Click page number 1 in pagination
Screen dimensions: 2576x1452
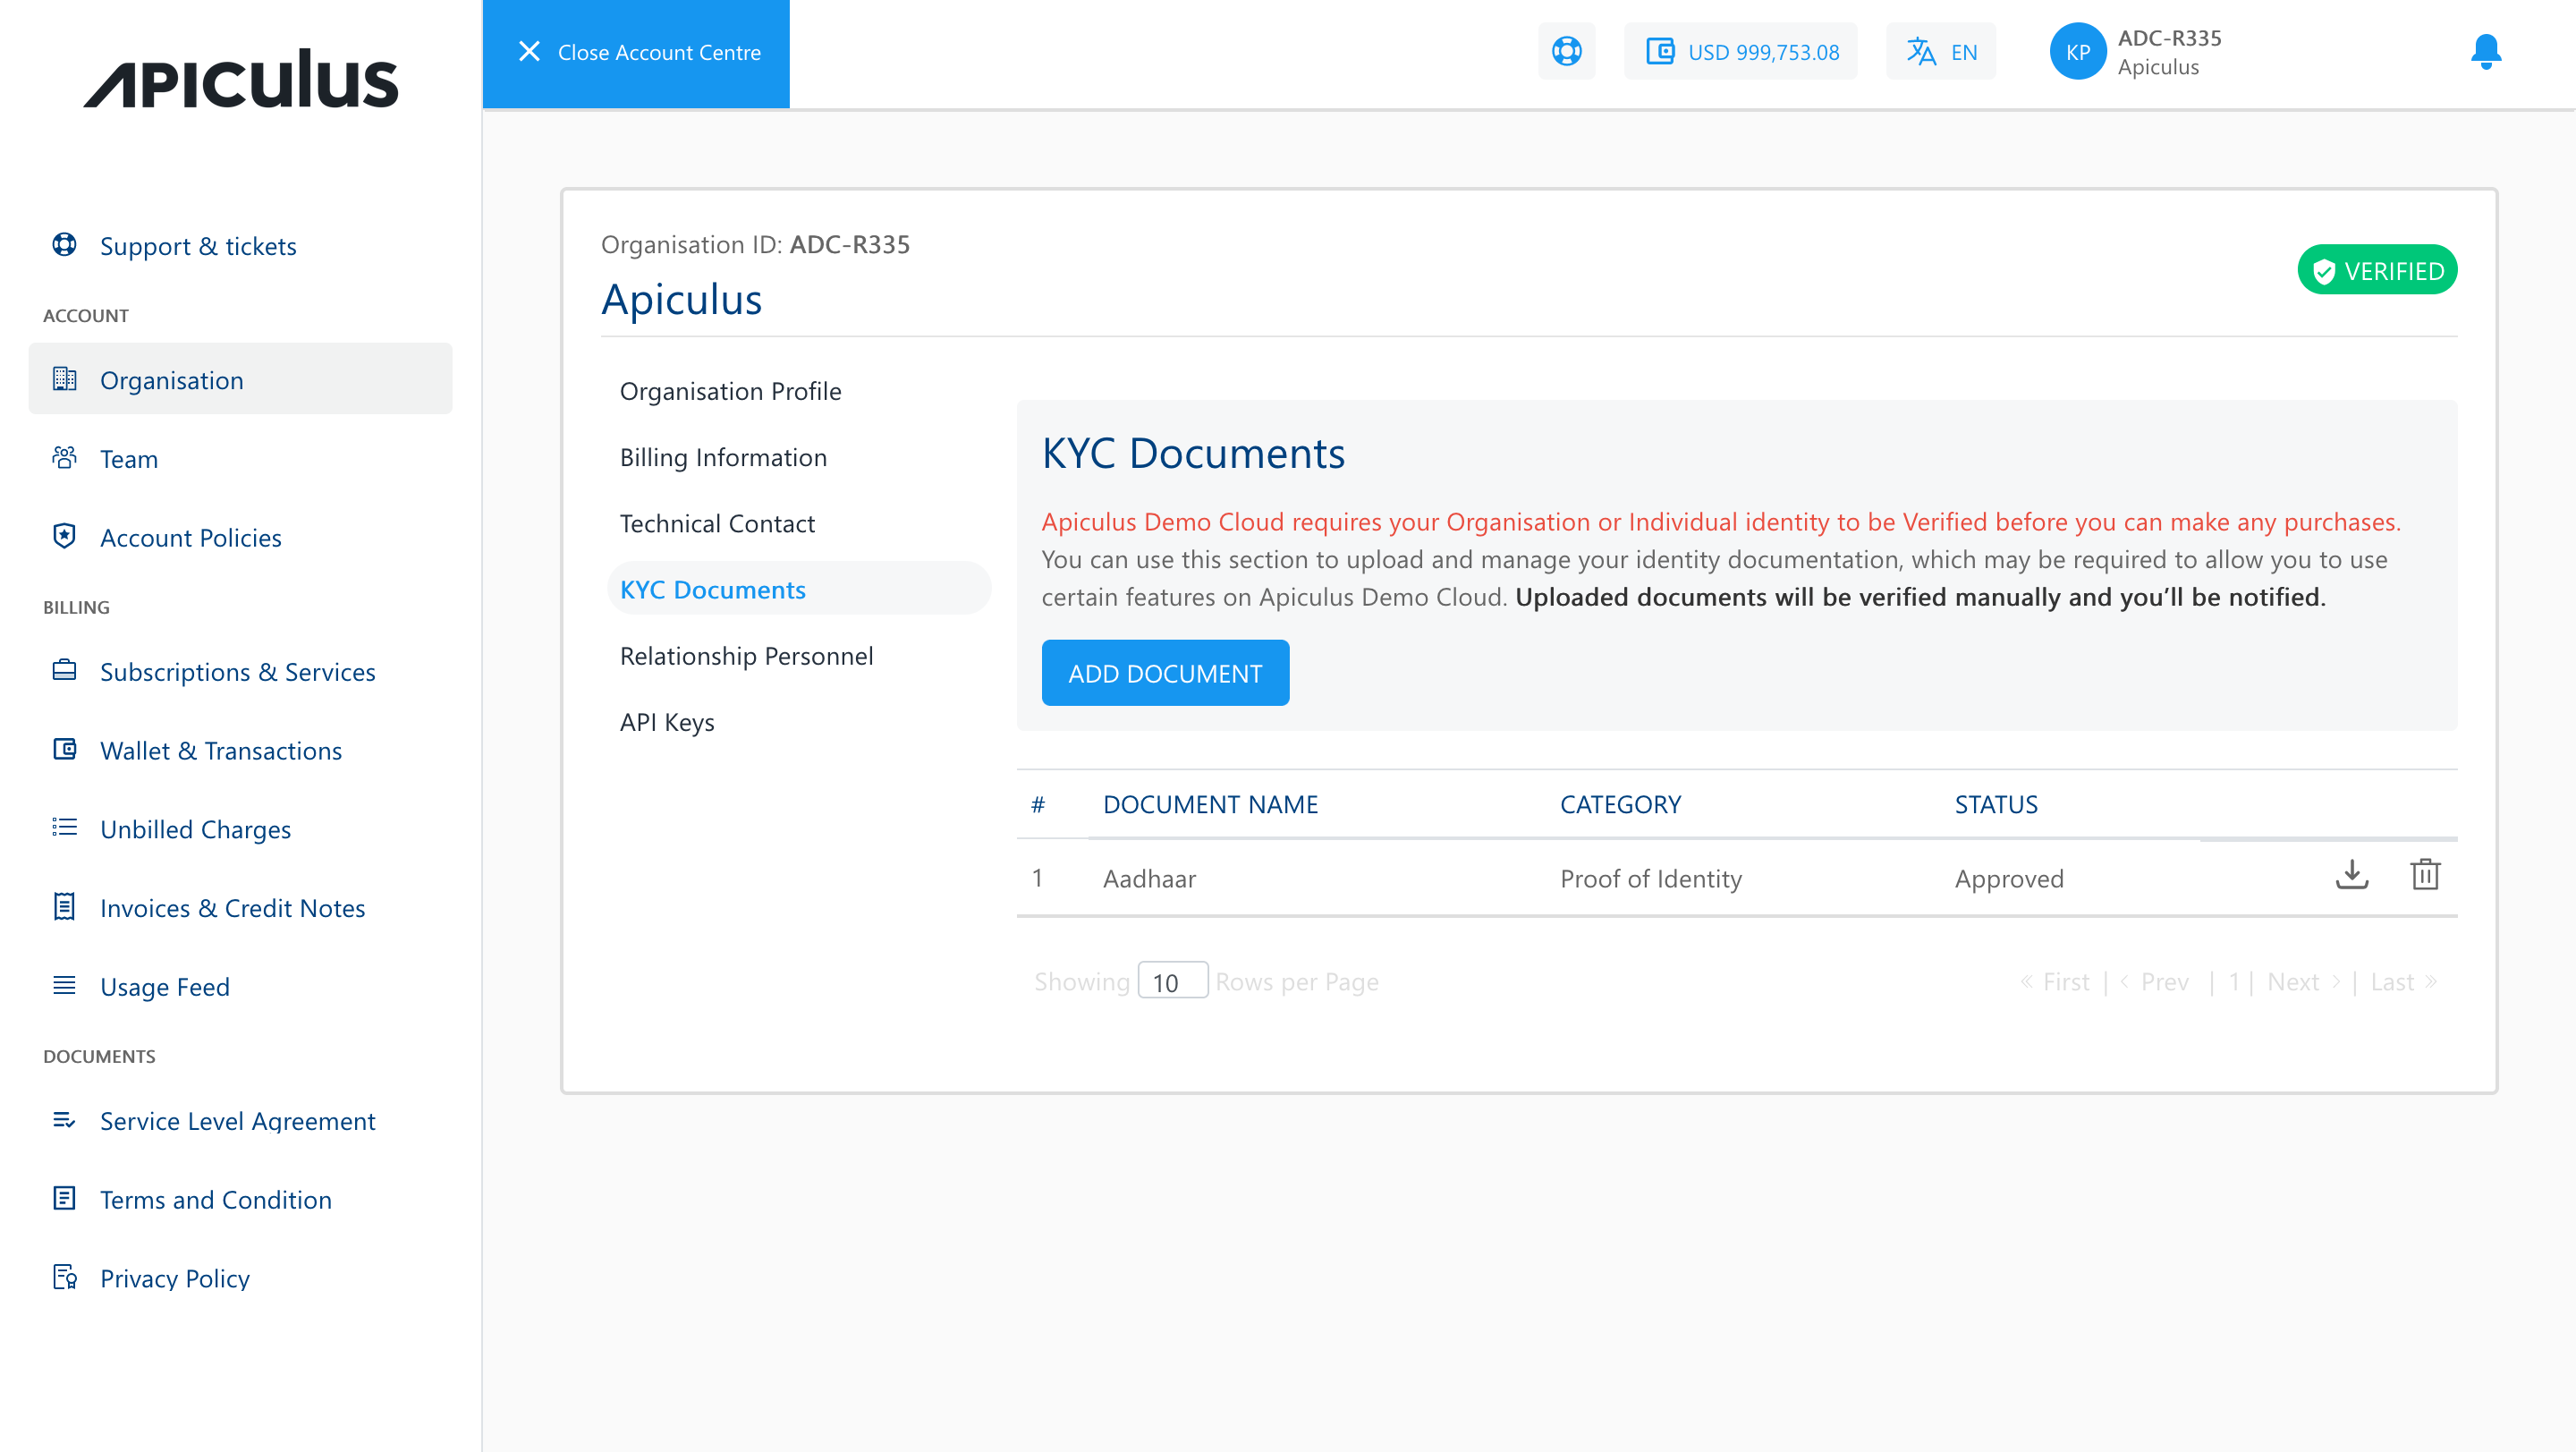pyautogui.click(x=2233, y=982)
